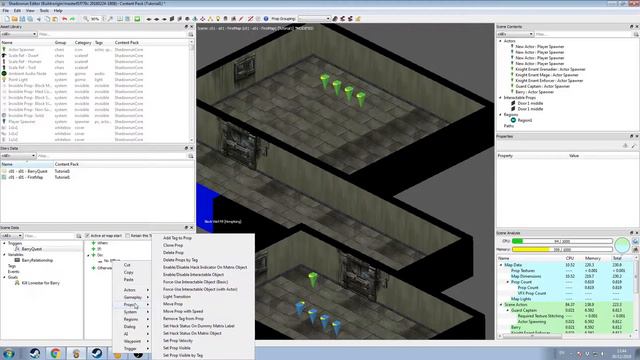Screen dimensions: 640x360
Task: Open the File menu
Action: click(6, 11)
